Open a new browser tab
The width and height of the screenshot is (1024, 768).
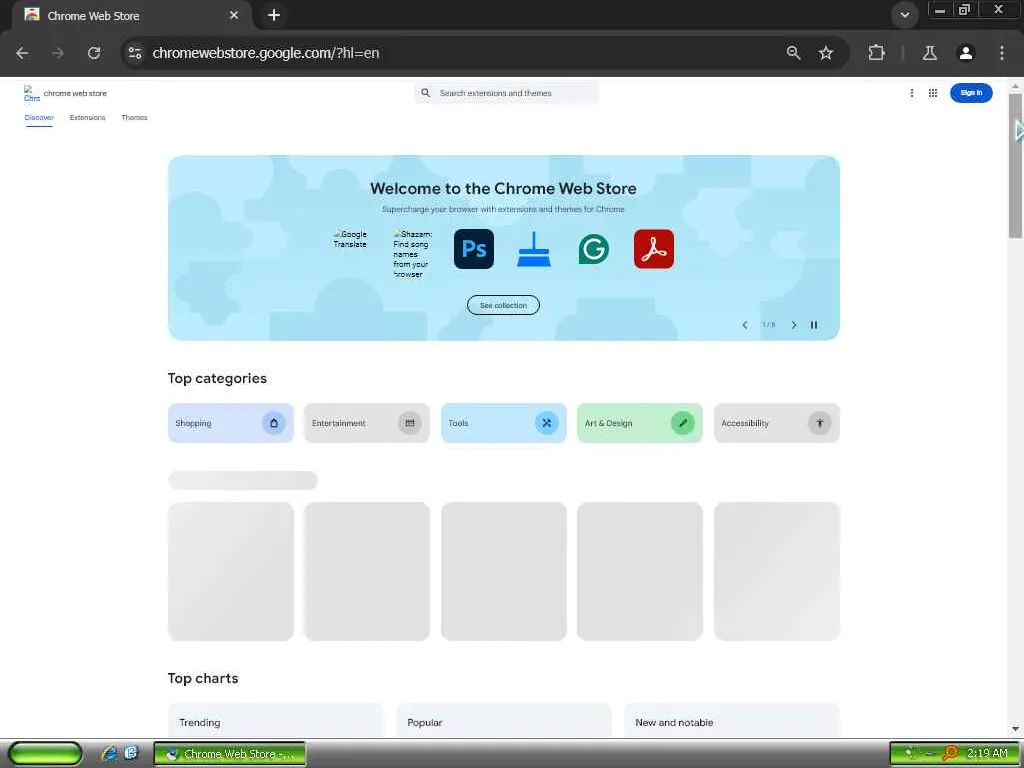pyautogui.click(x=274, y=15)
